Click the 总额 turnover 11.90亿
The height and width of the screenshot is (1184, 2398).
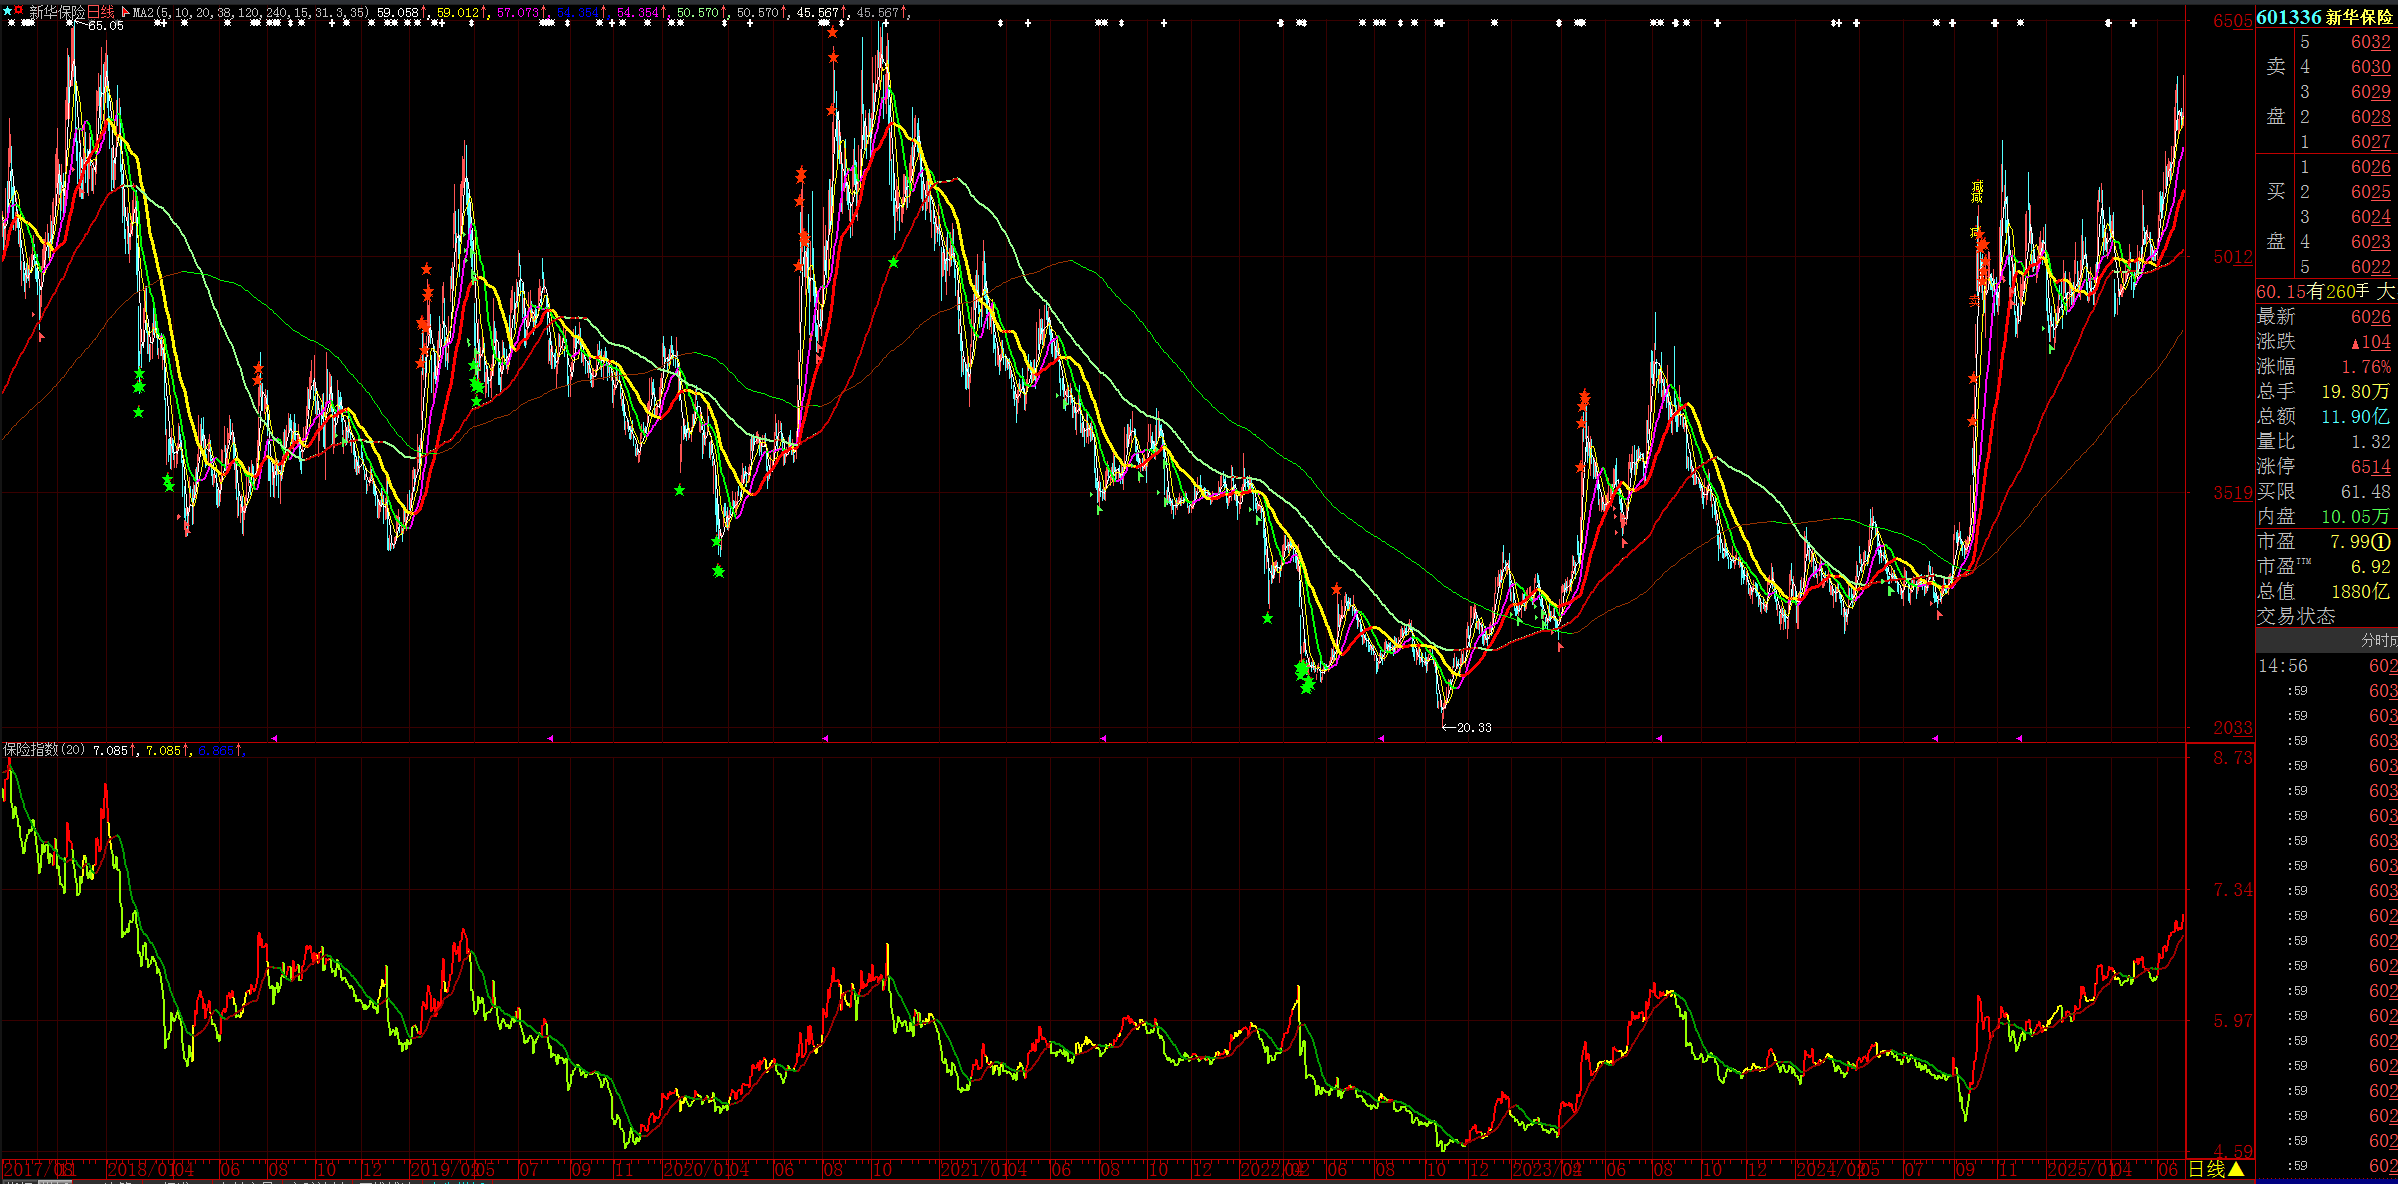pos(2355,417)
